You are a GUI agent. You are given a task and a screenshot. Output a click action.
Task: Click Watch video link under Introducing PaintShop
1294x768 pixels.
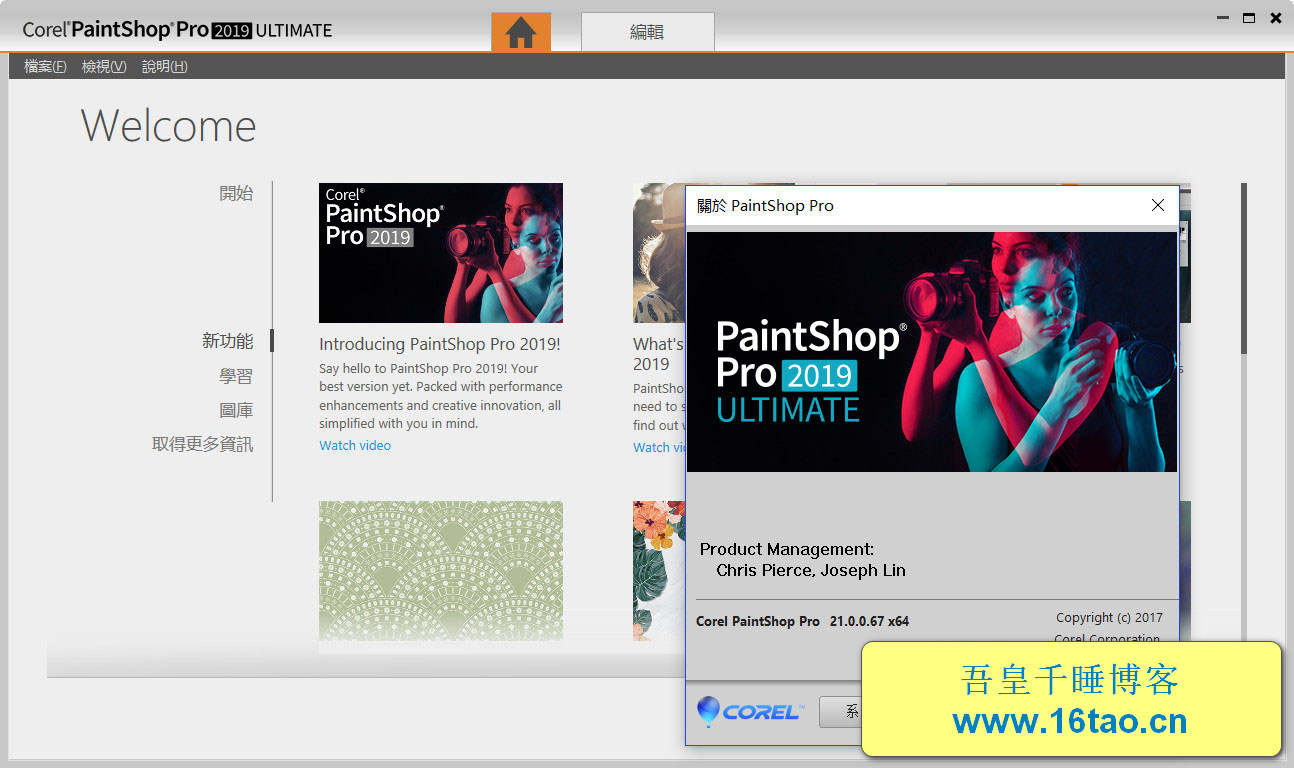pyautogui.click(x=355, y=445)
